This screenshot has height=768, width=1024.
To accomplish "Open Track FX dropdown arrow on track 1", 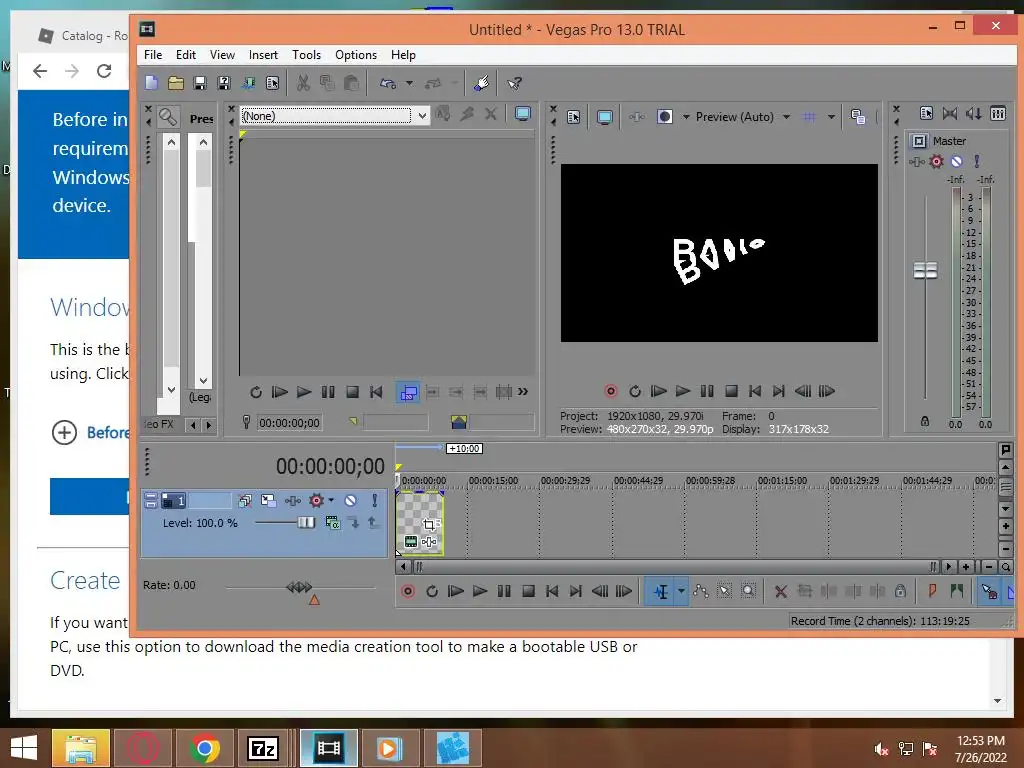I will click(331, 500).
